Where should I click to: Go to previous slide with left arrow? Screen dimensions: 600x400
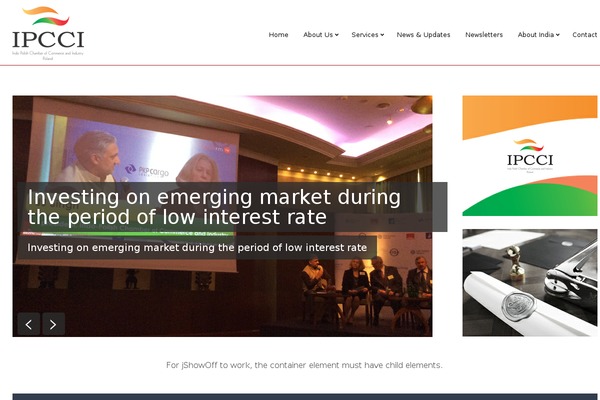point(29,324)
